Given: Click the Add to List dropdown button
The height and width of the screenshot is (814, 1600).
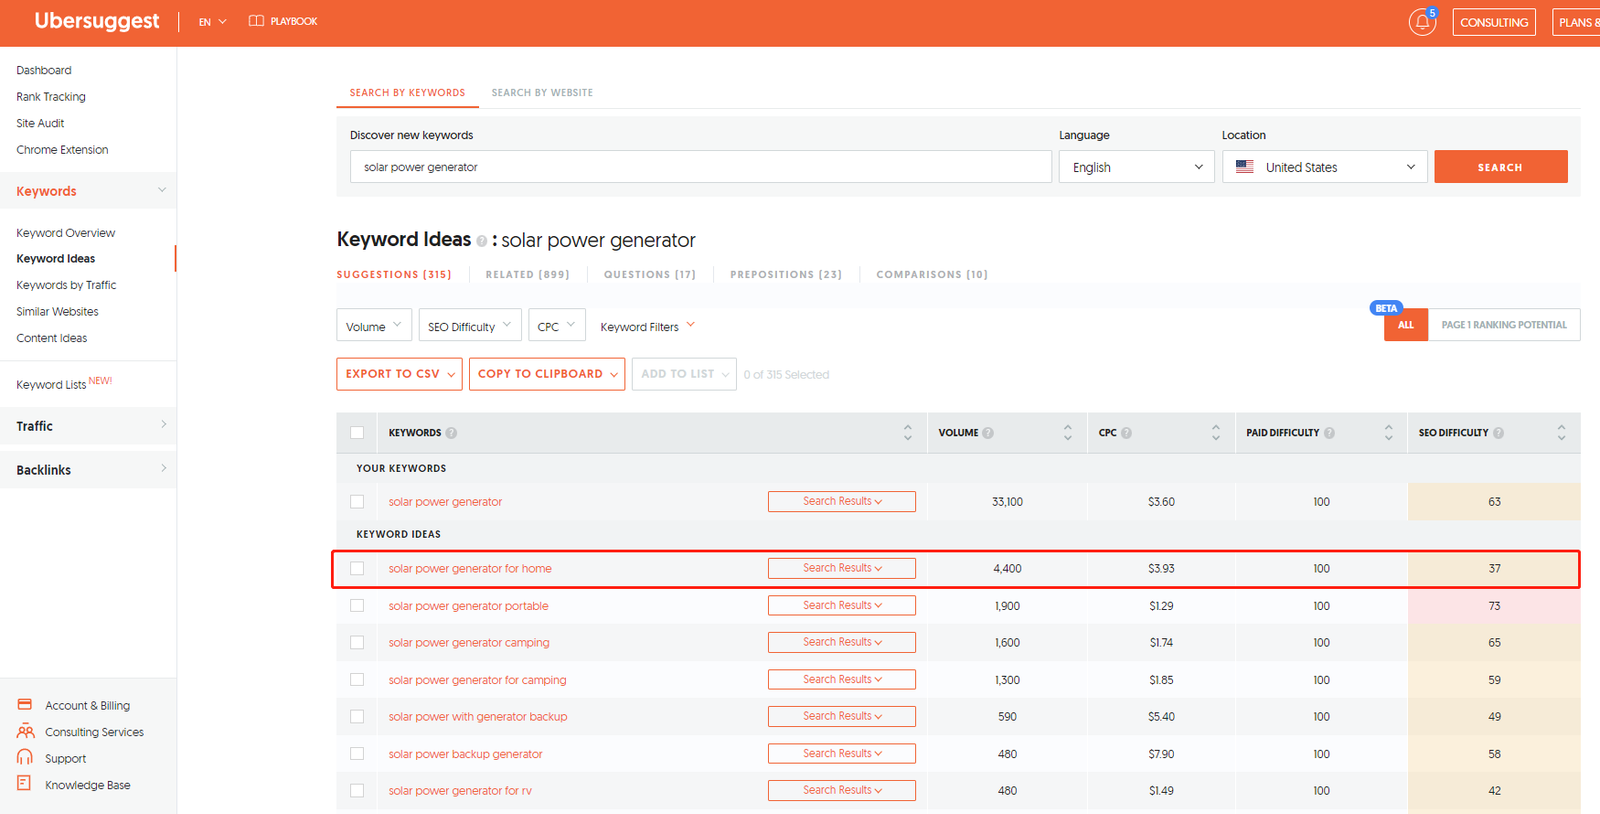Looking at the screenshot, I should pos(684,374).
